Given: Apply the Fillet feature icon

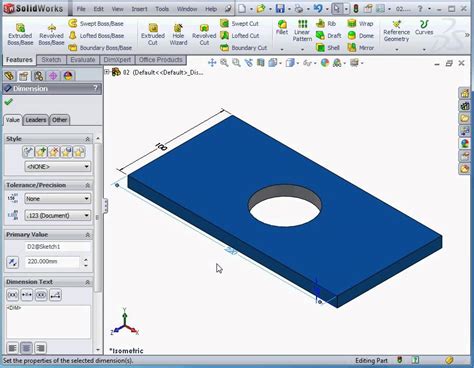Looking at the screenshot, I should [282, 27].
